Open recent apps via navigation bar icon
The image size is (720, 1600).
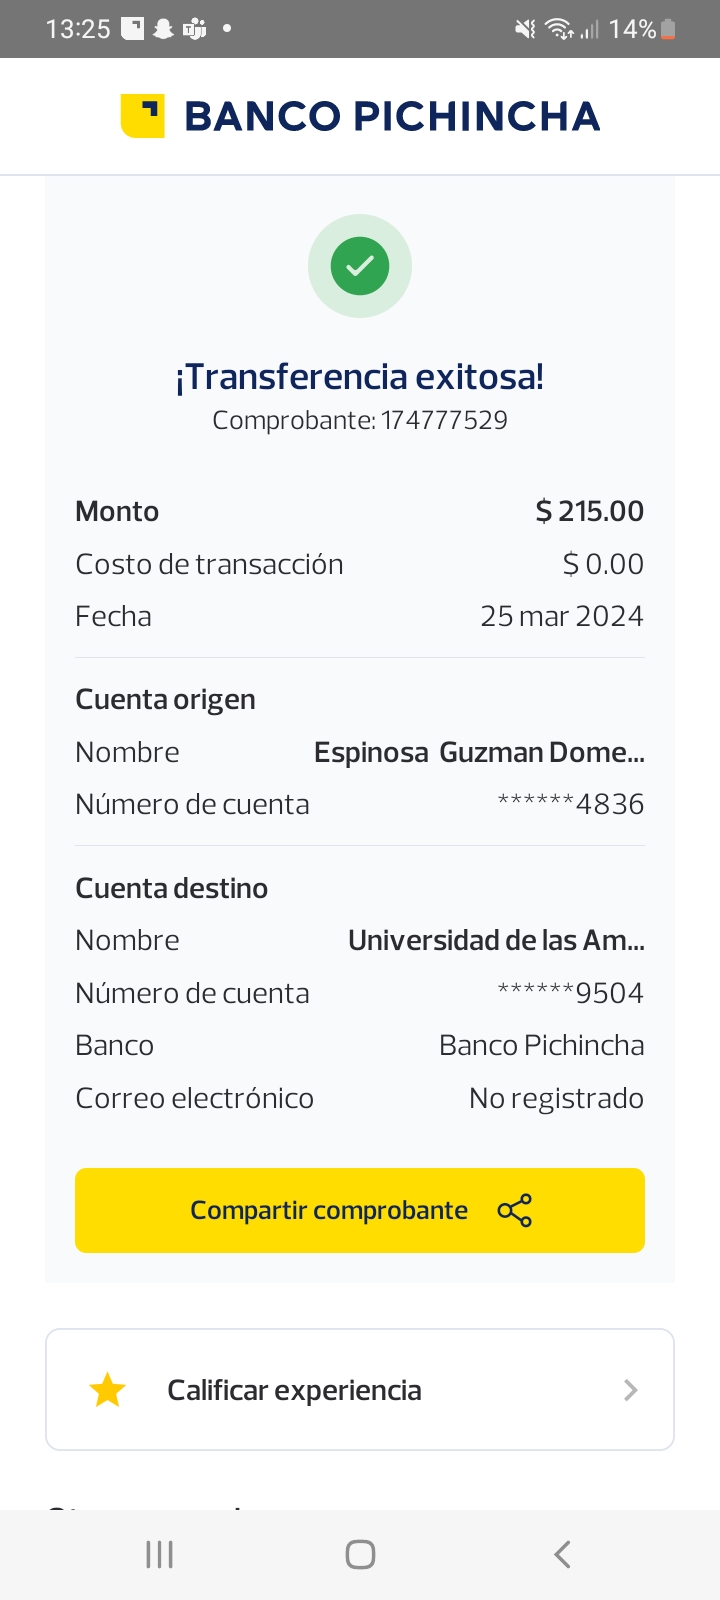pos(159,1554)
